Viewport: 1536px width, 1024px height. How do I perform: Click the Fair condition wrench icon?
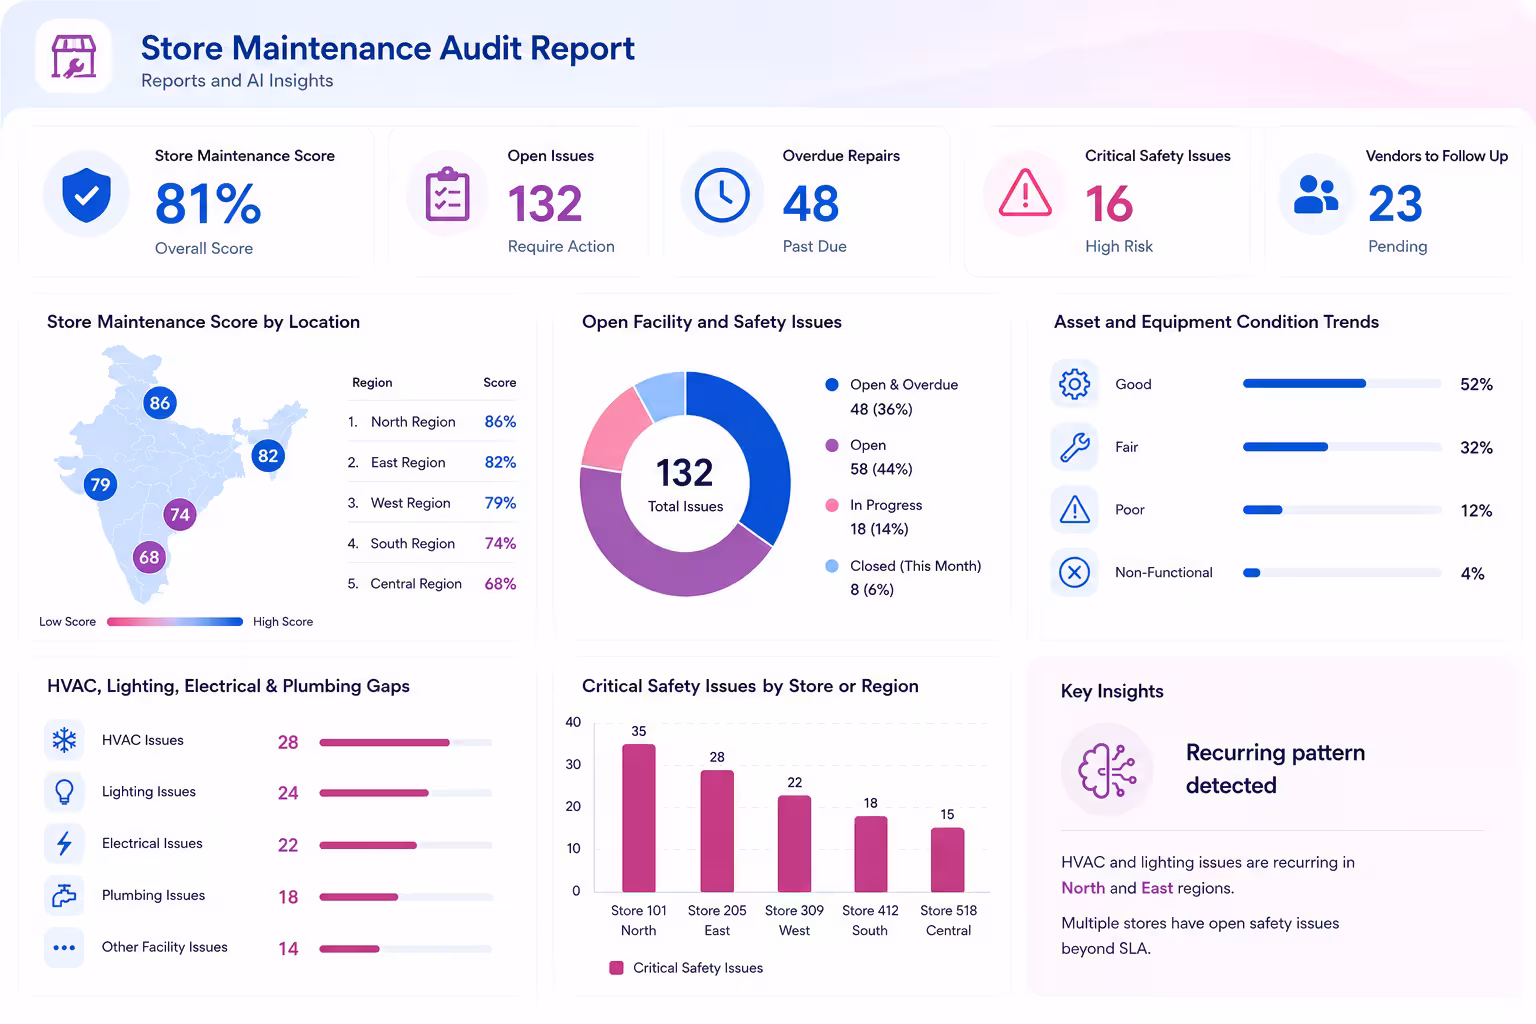(1074, 447)
